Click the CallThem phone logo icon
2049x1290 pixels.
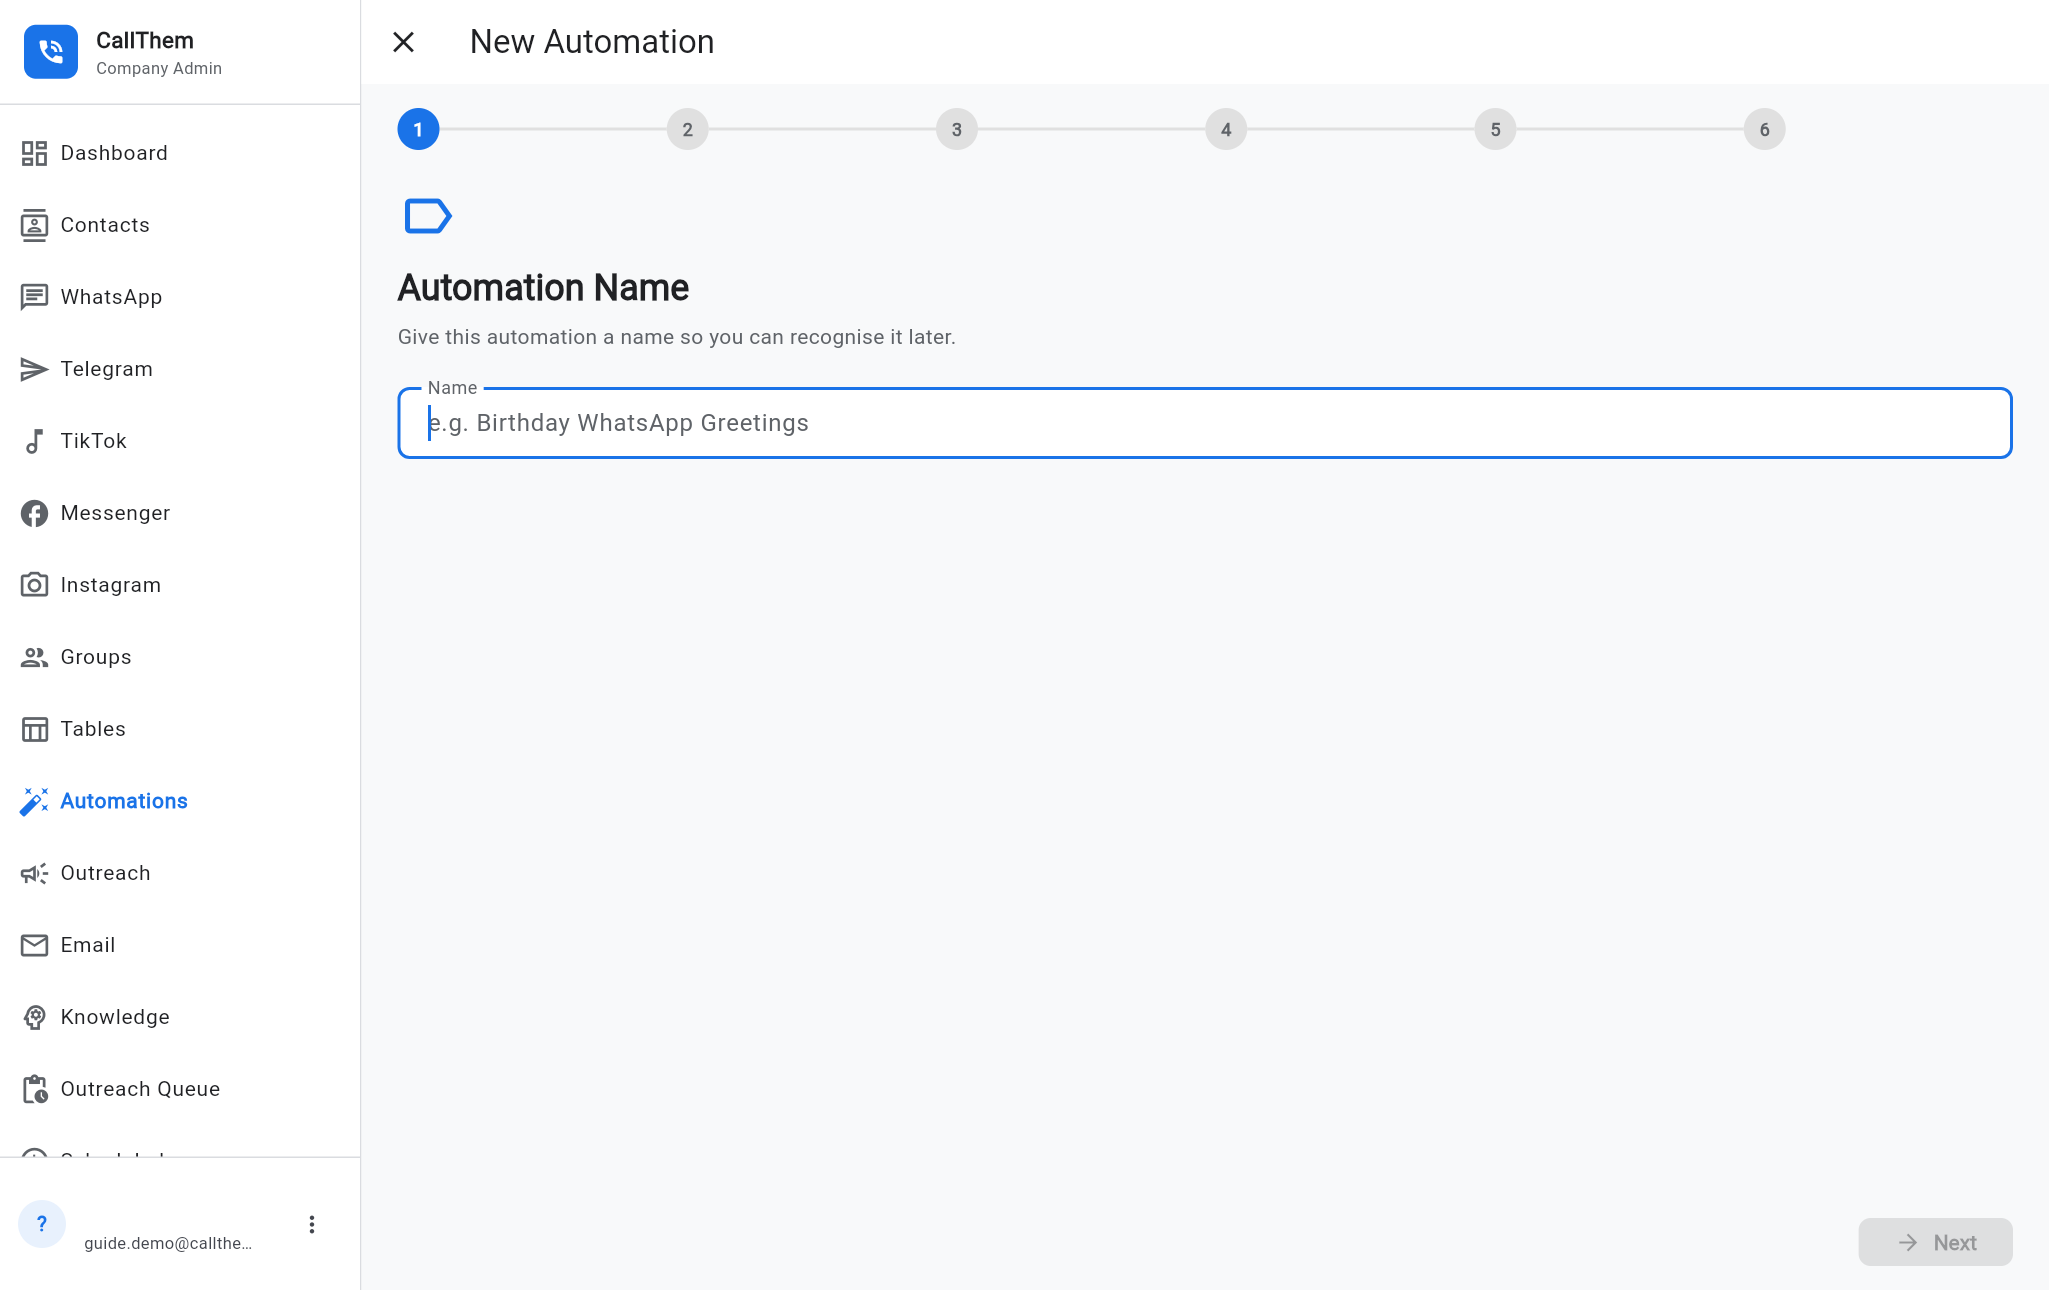[x=51, y=52]
